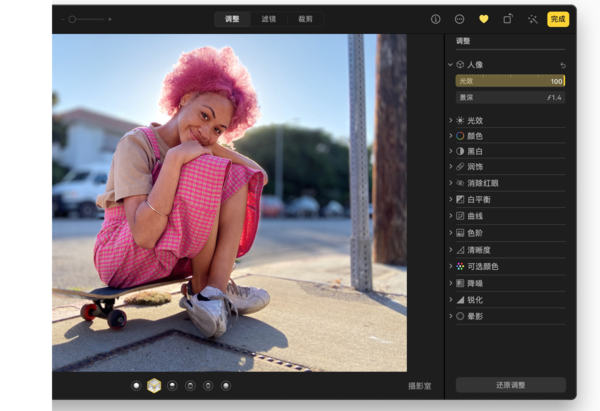
Task: Click the noise reduction icon beside 降噪
Action: (460, 283)
